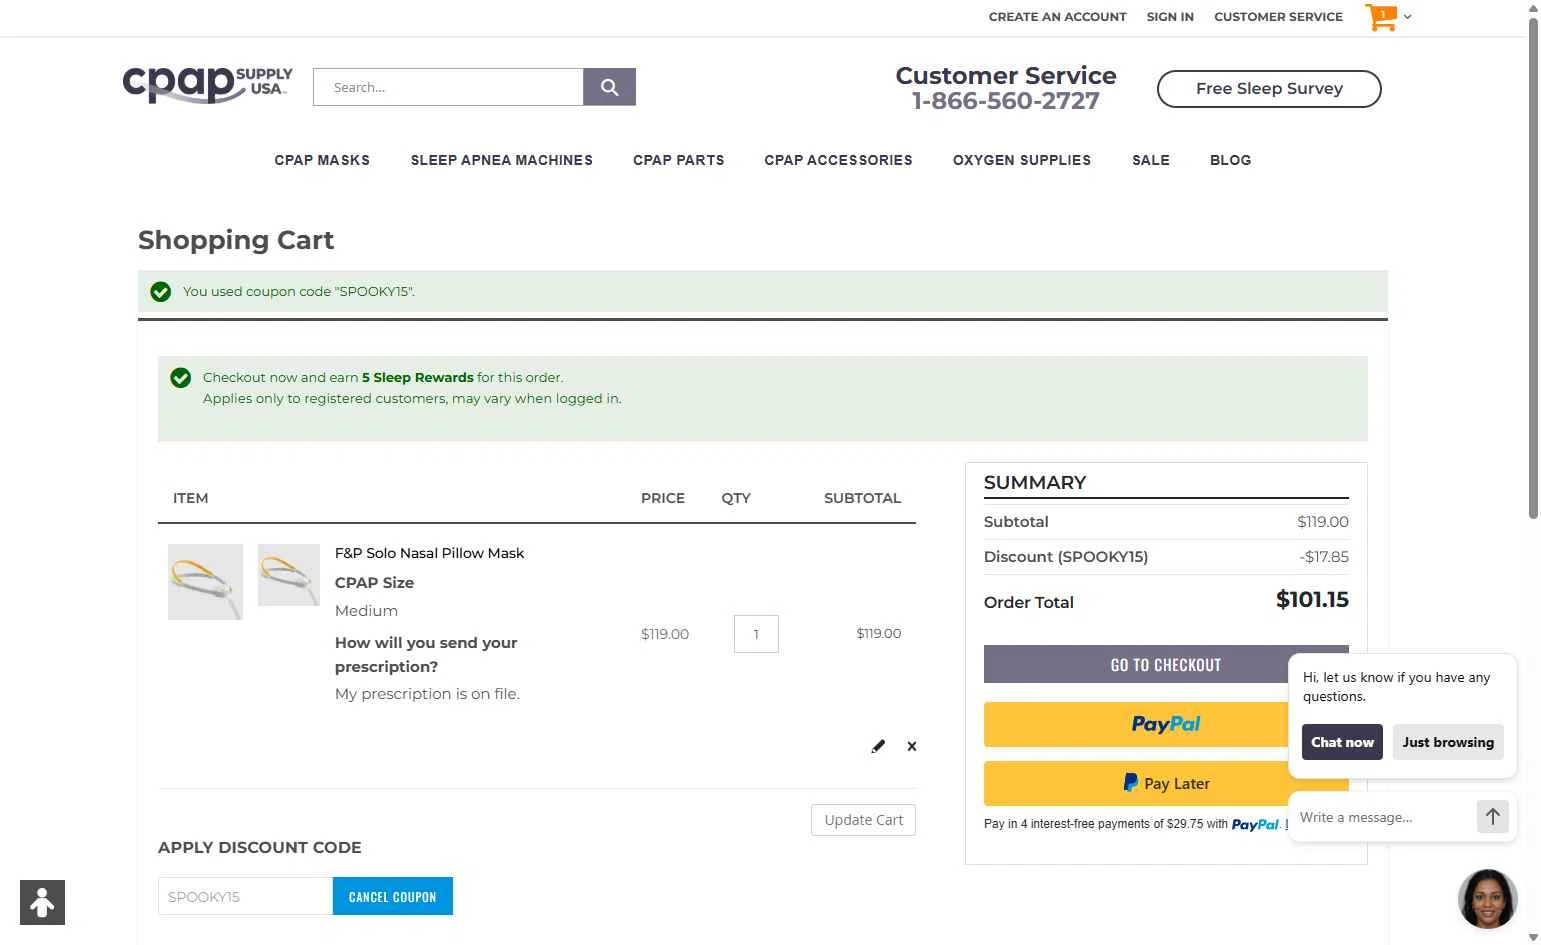
Task: Click the second mask product thumbnail
Action: 289,575
